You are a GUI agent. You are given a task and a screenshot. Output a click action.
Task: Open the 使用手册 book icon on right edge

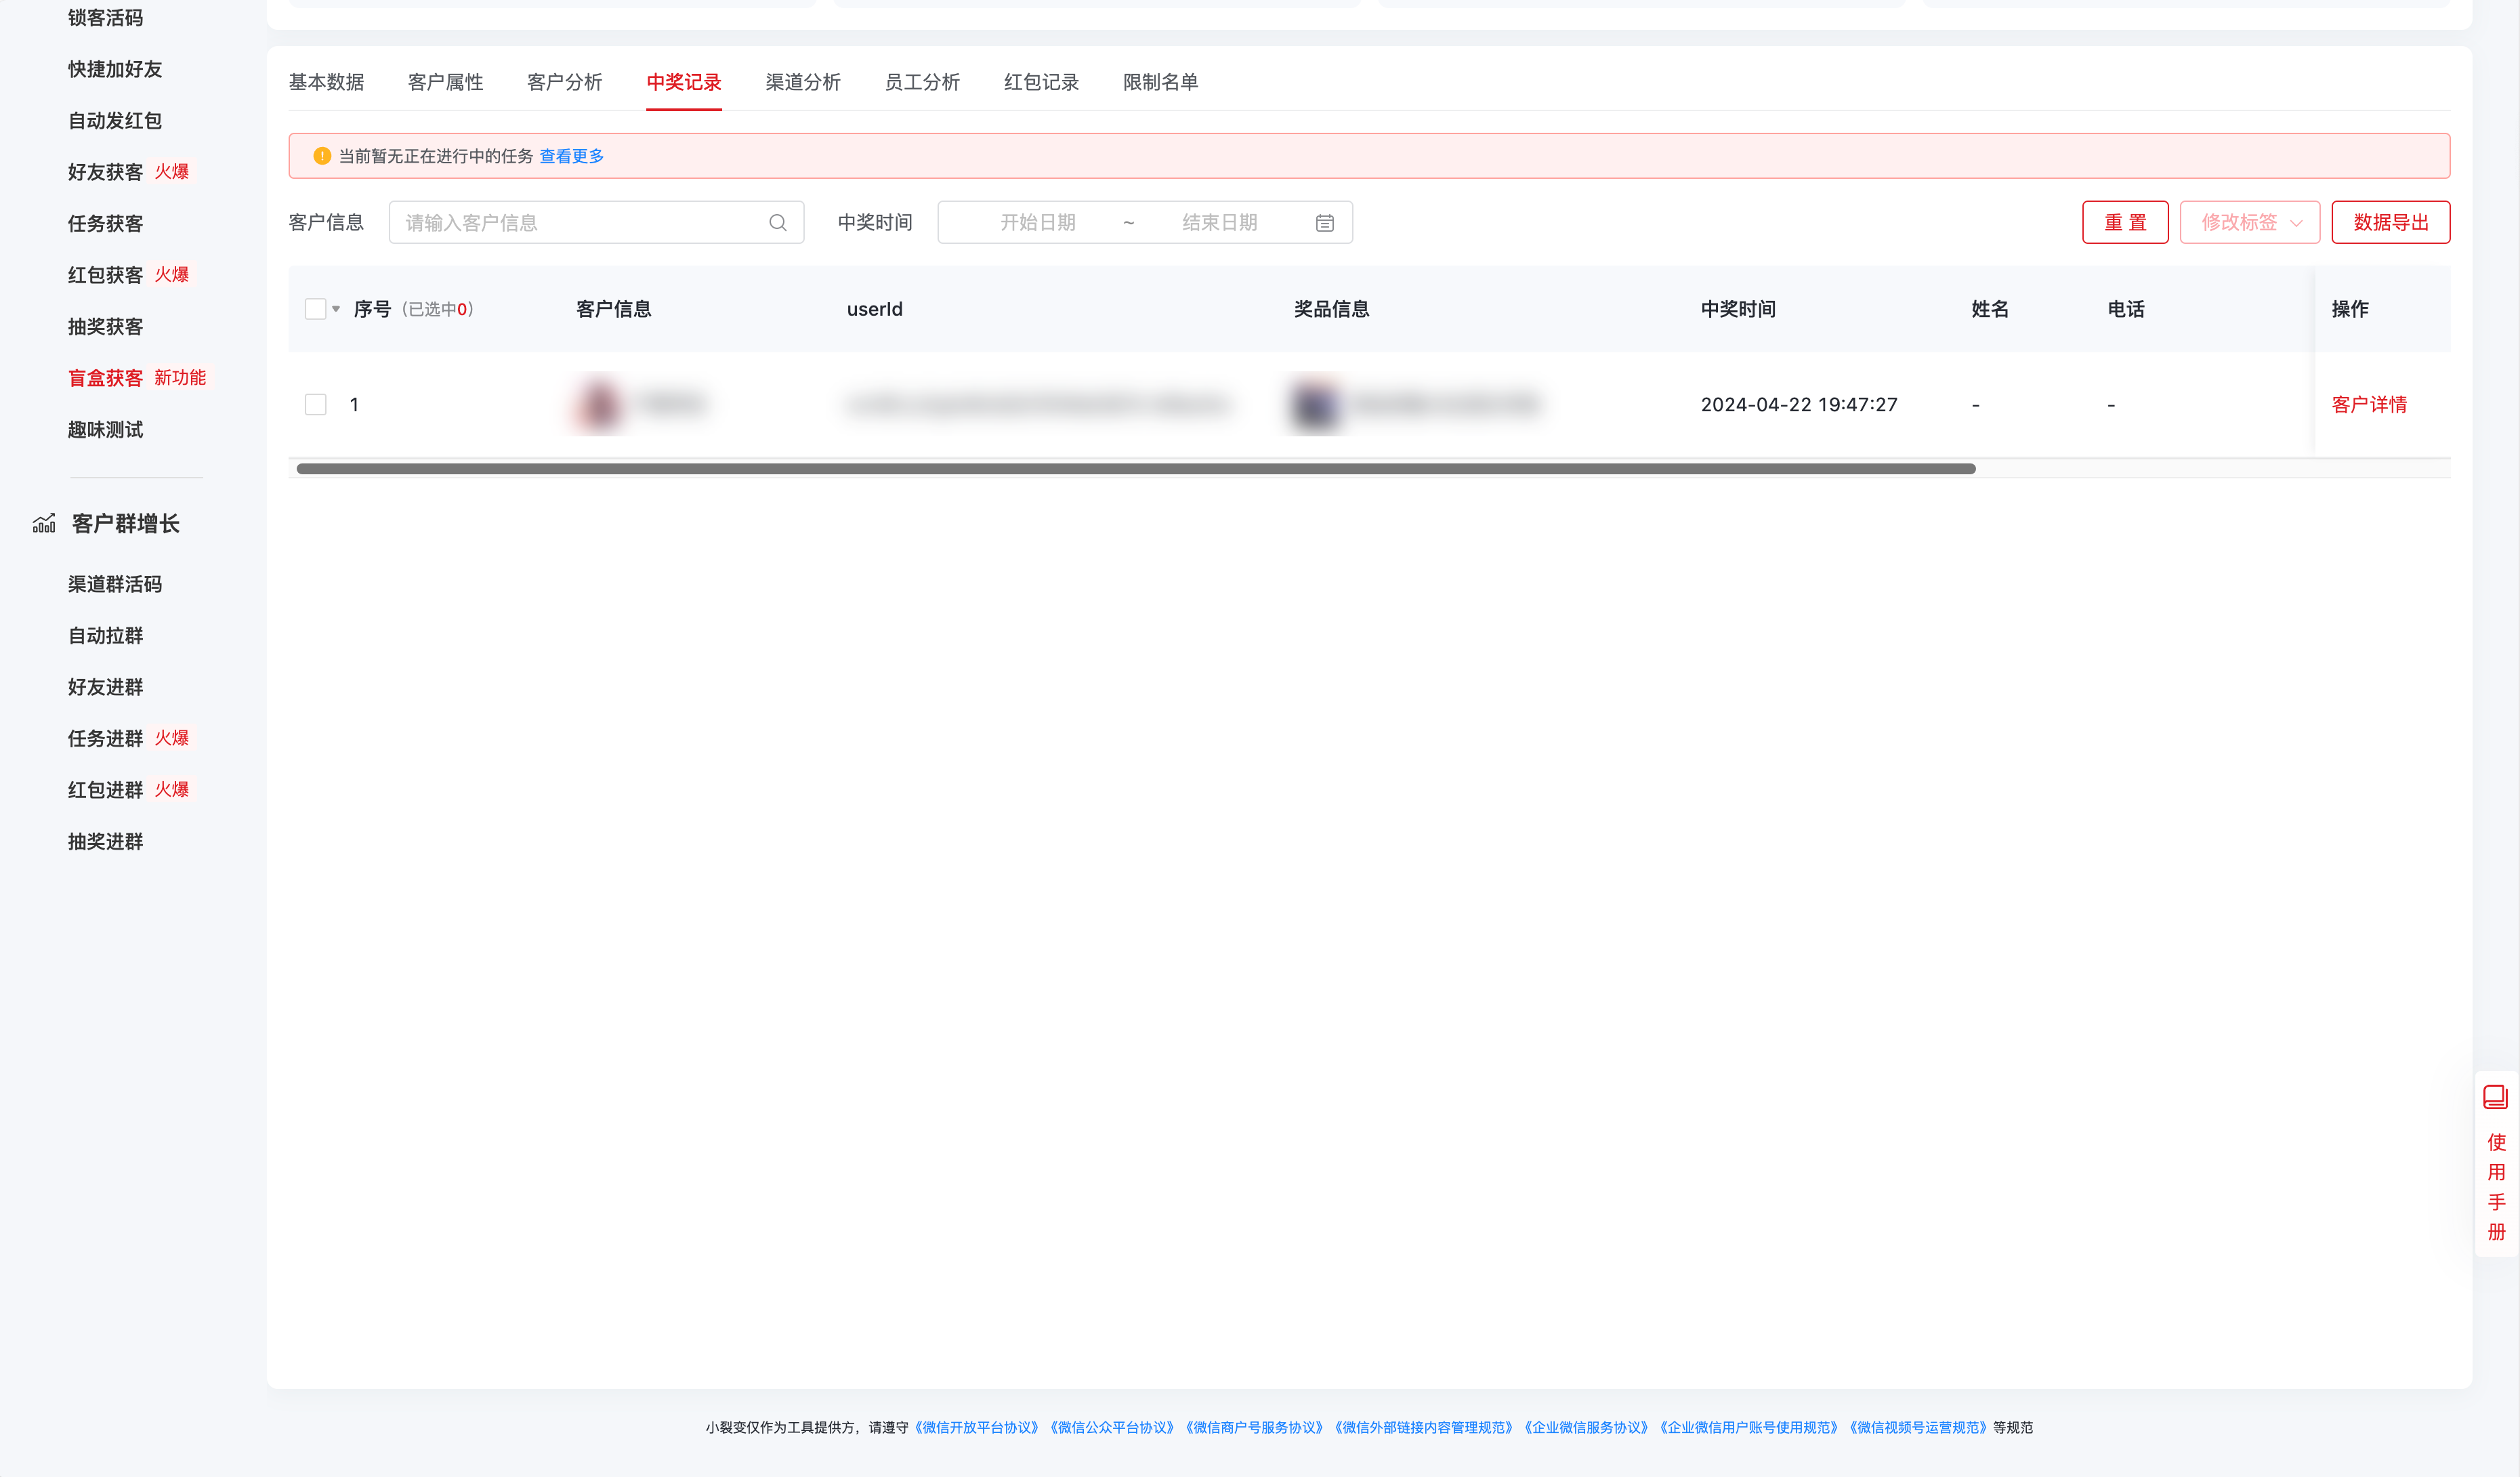(2495, 1097)
